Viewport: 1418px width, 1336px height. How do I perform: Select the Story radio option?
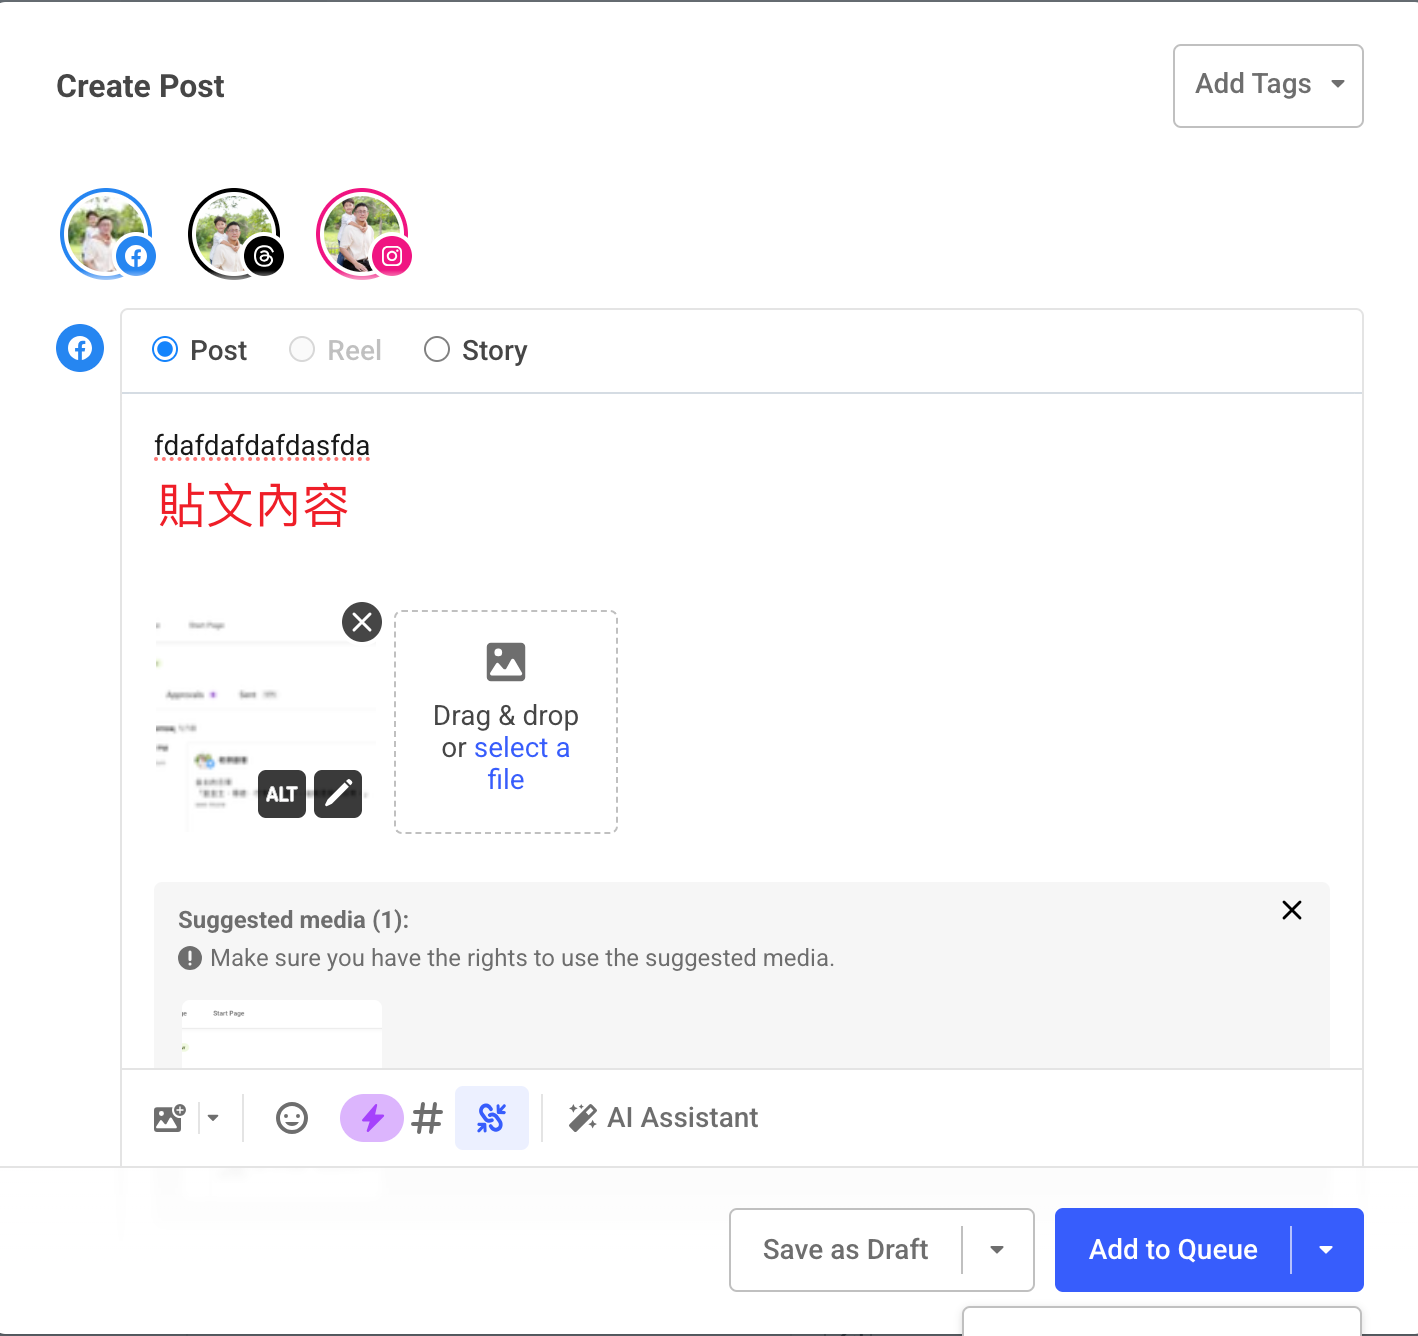click(437, 350)
